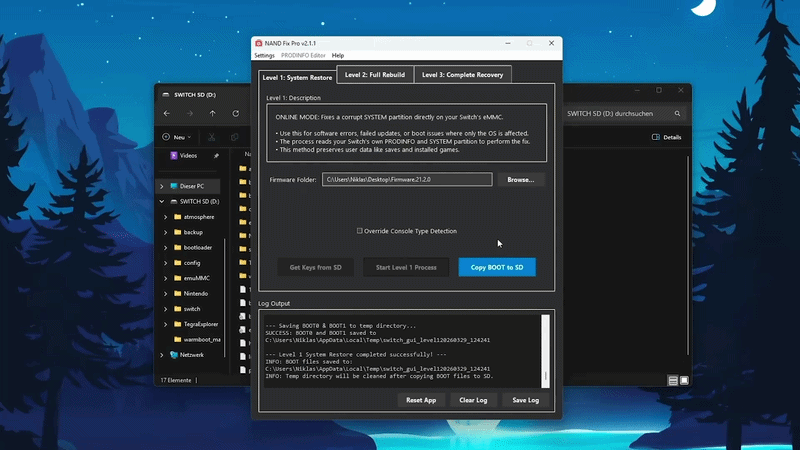Click the Explorer file list scrollbar

(x=688, y=255)
